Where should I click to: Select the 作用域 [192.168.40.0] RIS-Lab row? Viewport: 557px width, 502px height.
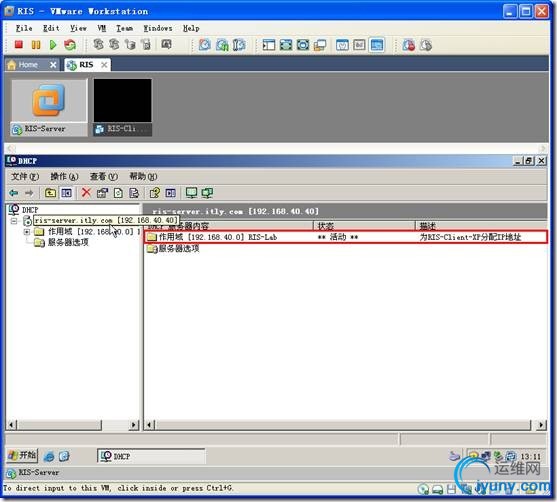[x=345, y=237]
